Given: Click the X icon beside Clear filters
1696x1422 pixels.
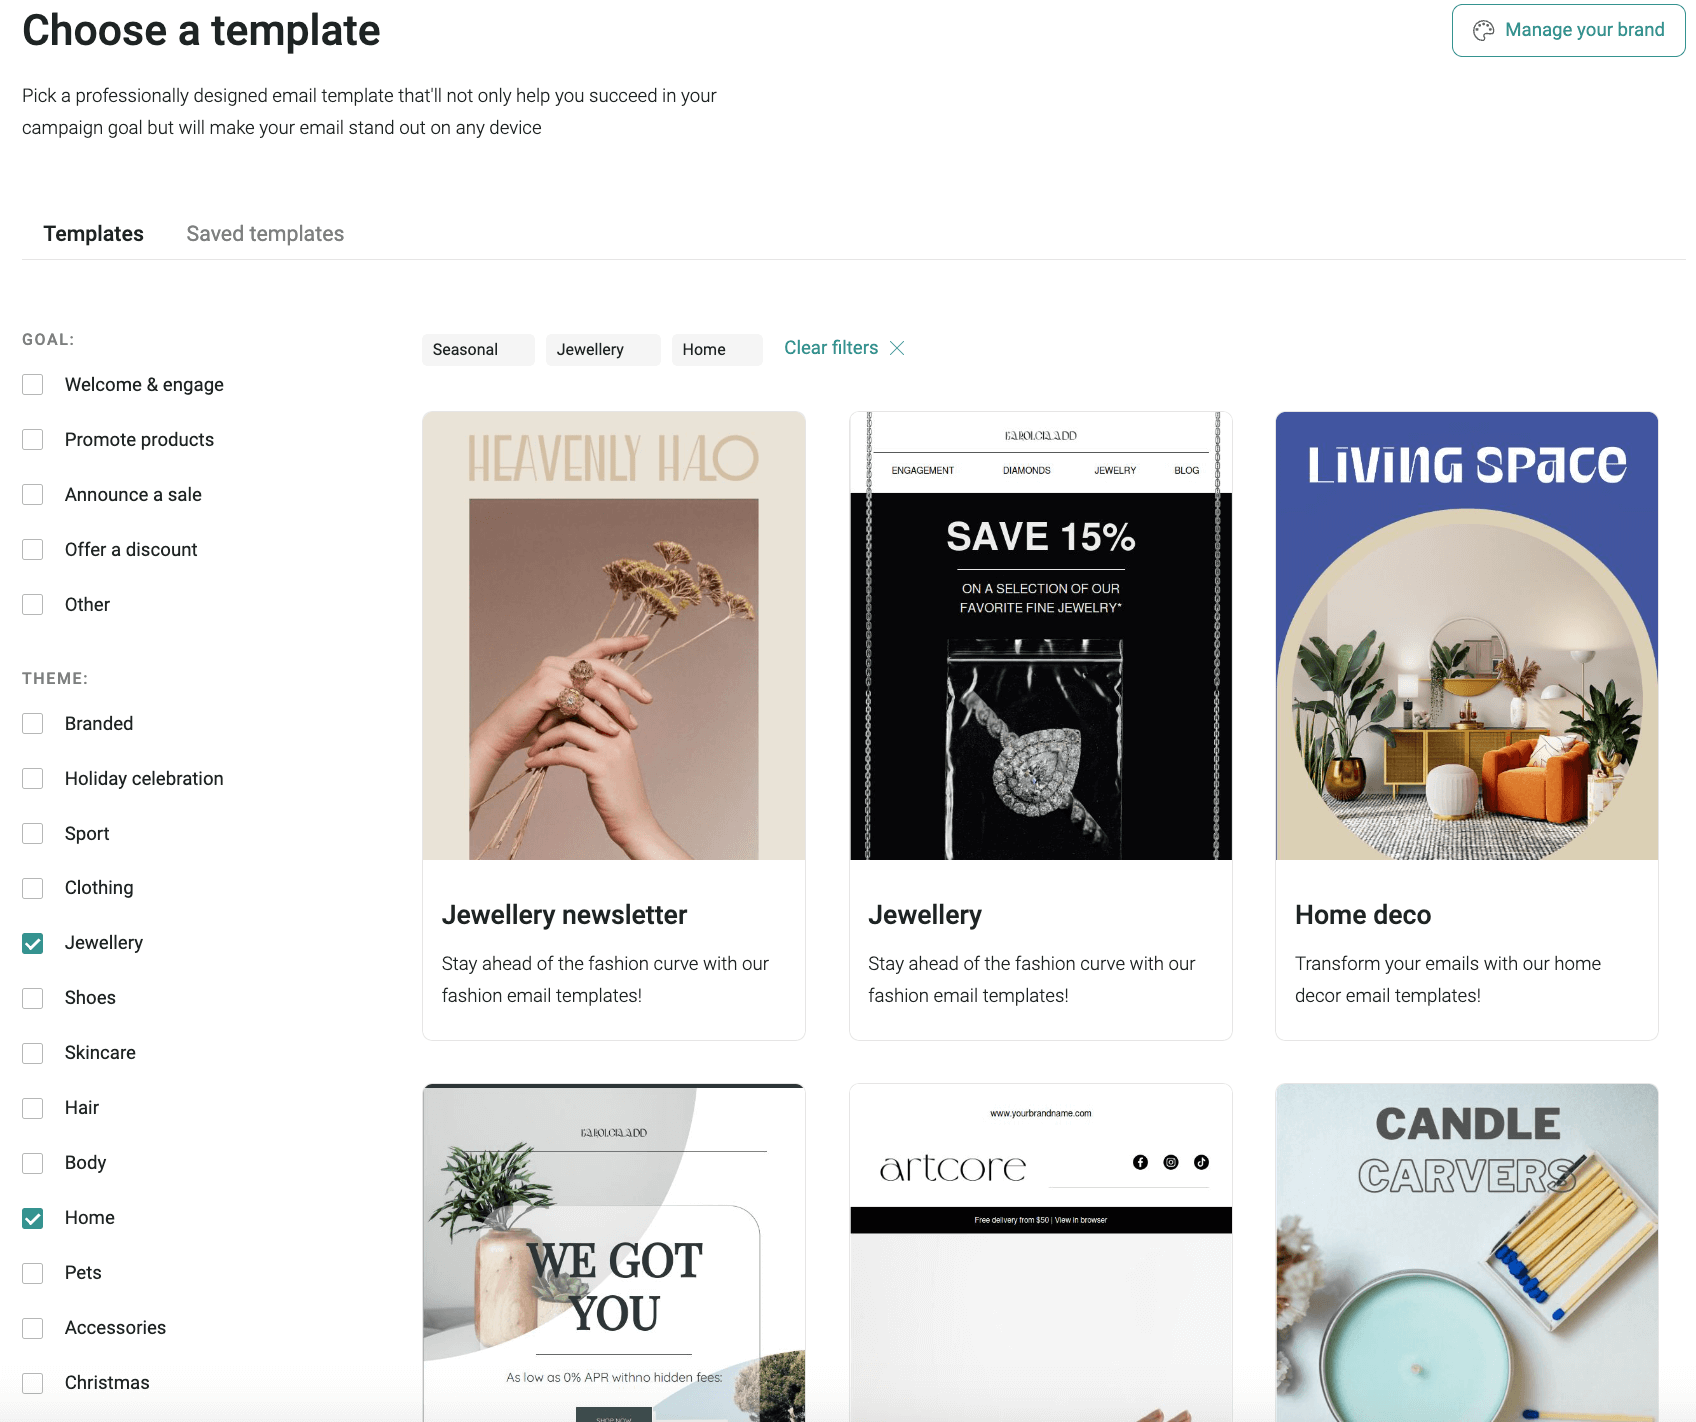Looking at the screenshot, I should point(897,348).
